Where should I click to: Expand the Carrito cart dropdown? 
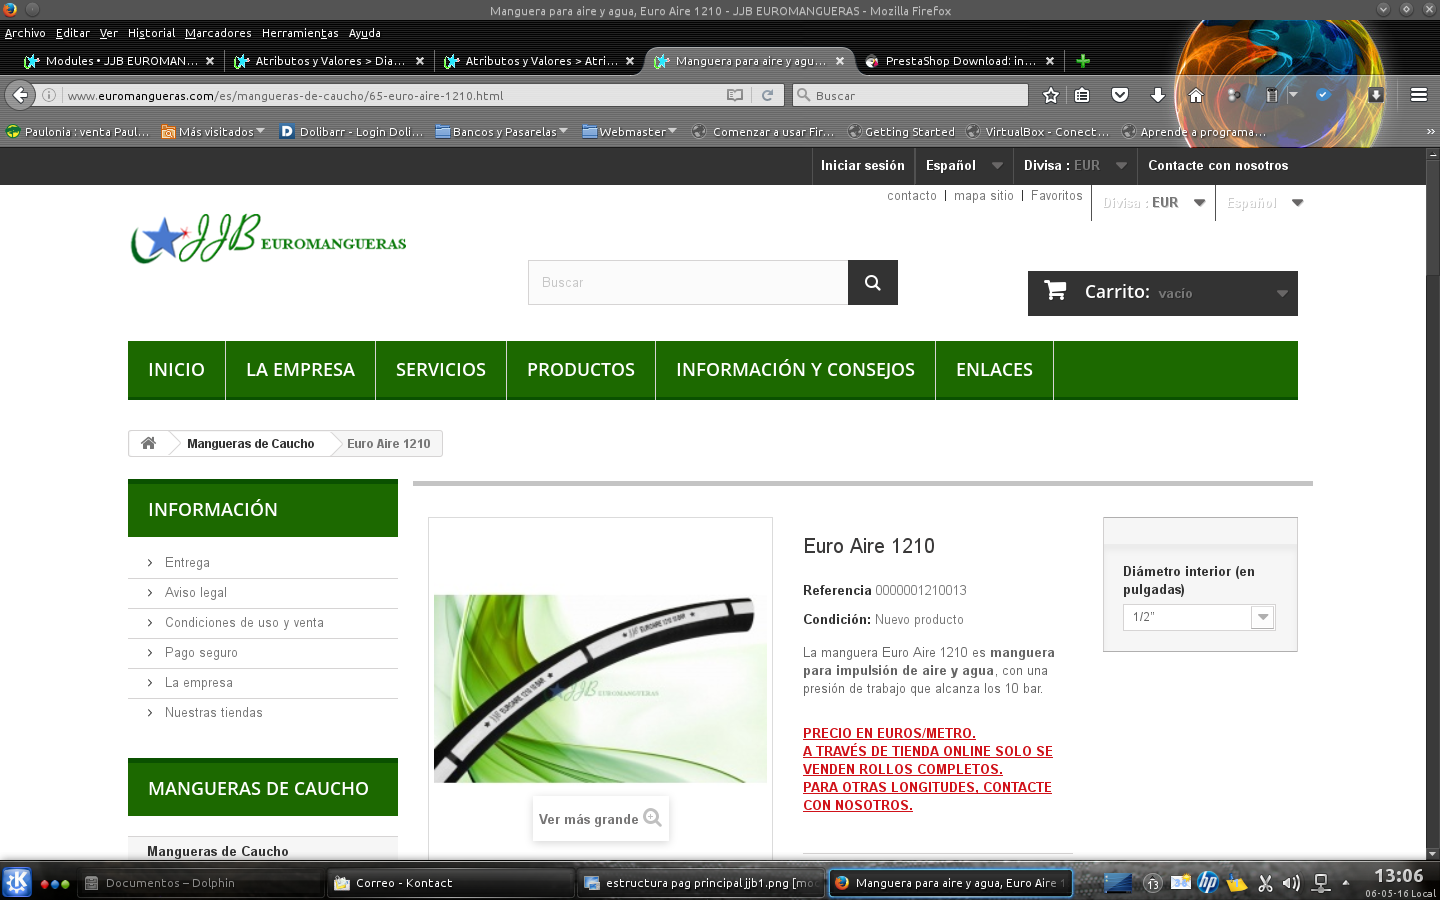pos(1282,293)
